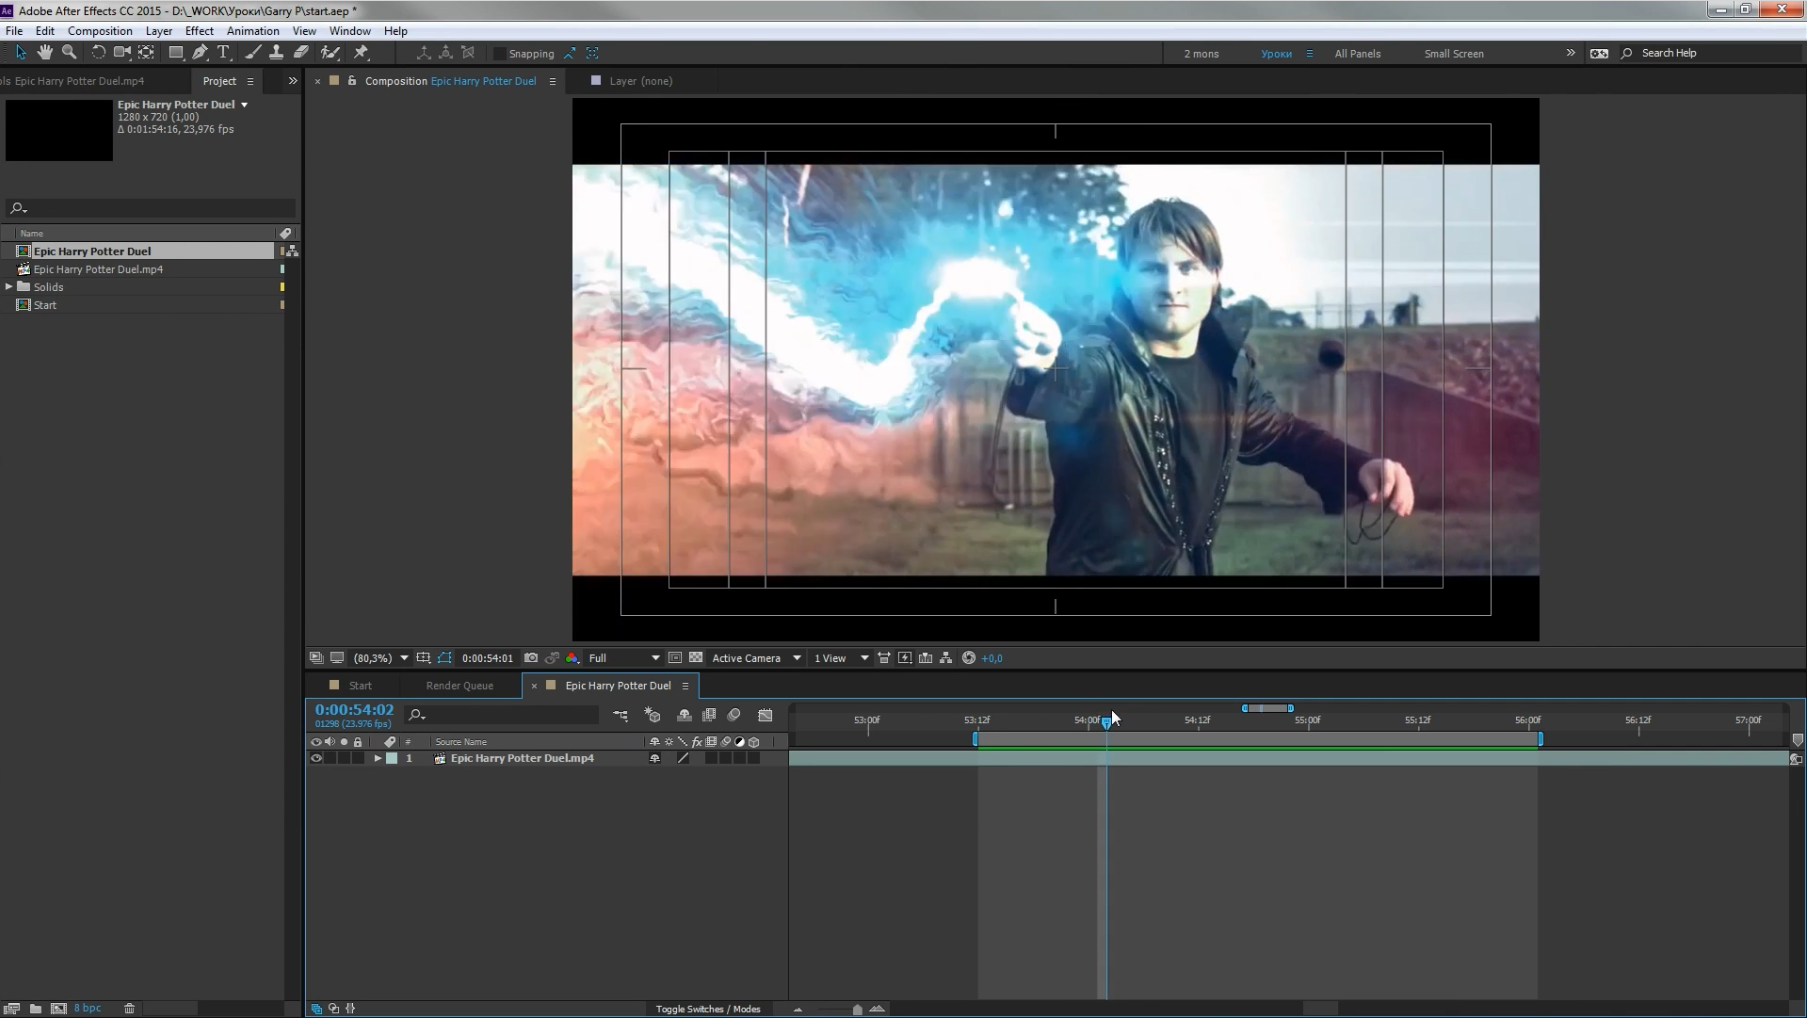Screen dimensions: 1807x1018
Task: Switch to All Panels workspace
Action: [x=1357, y=54]
